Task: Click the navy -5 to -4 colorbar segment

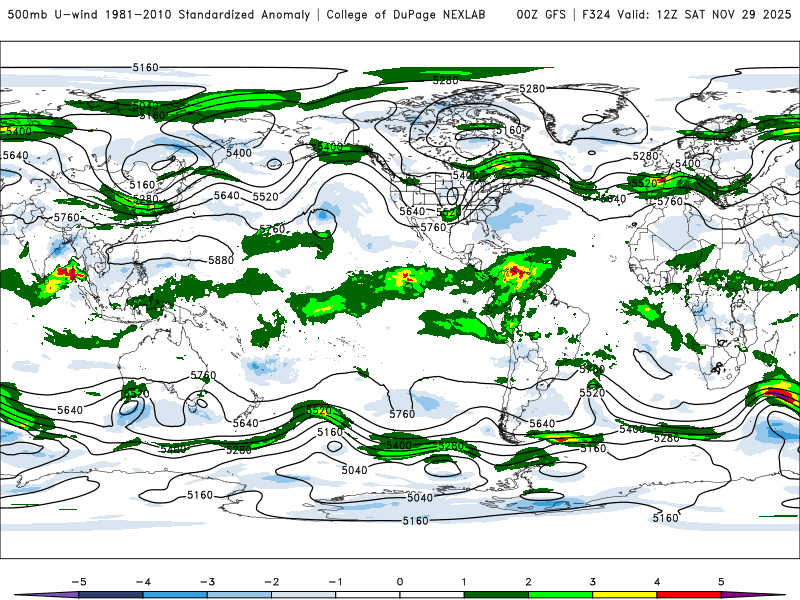Action: click(x=111, y=595)
